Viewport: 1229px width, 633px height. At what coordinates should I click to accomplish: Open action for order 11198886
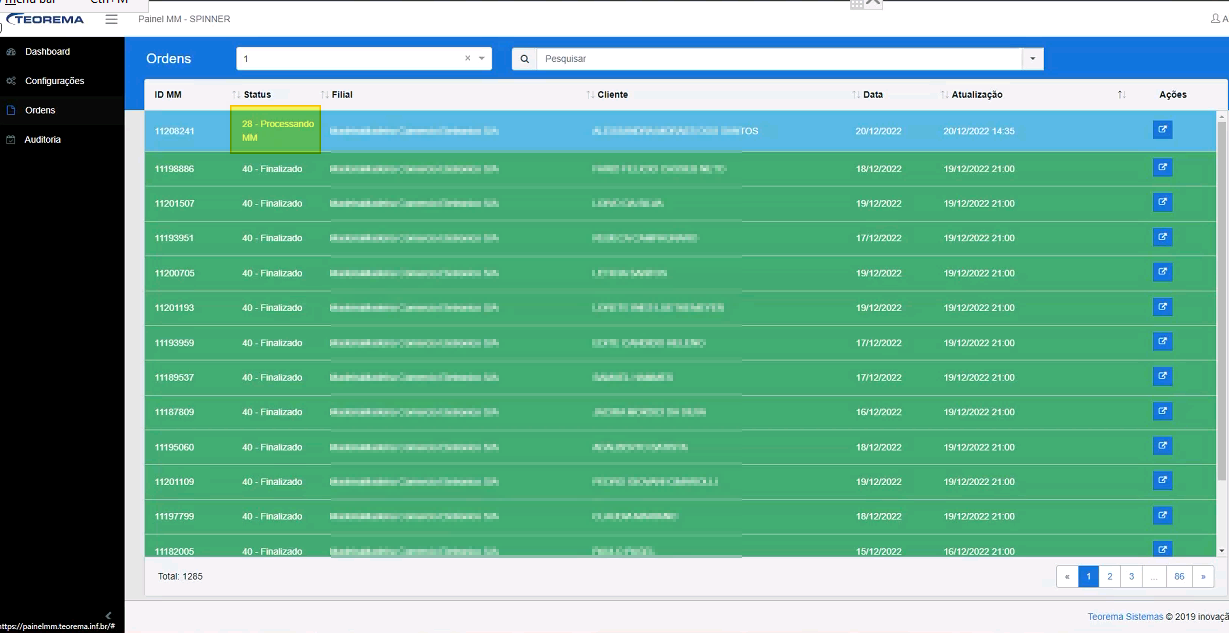pyautogui.click(x=1162, y=168)
